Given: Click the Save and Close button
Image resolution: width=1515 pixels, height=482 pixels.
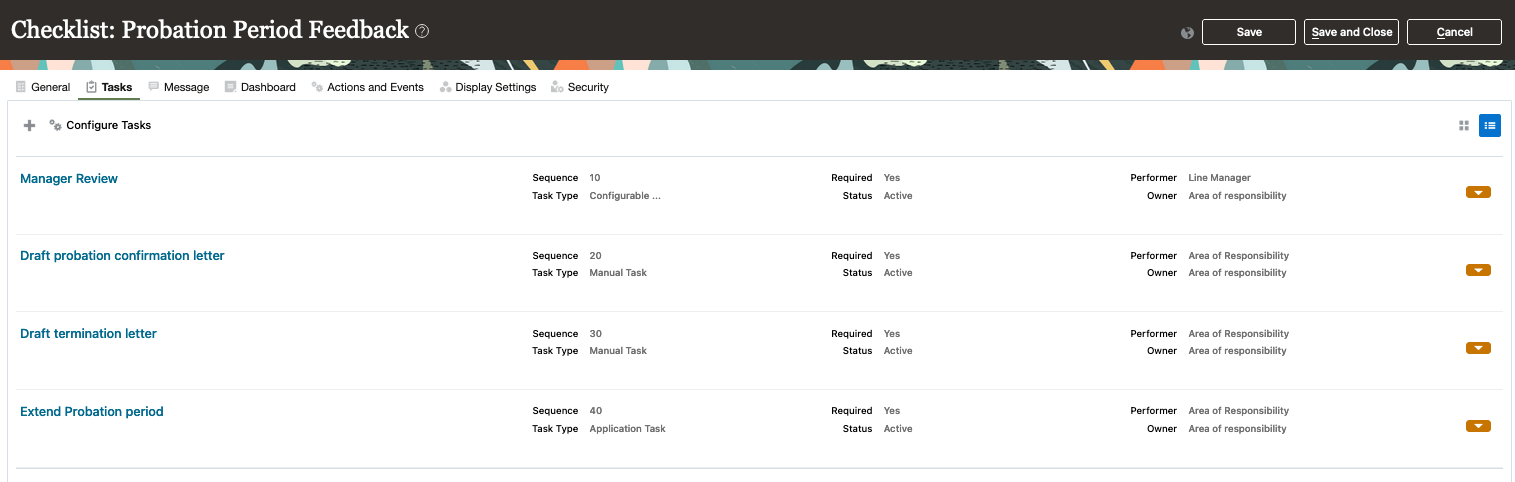Looking at the screenshot, I should point(1351,32).
